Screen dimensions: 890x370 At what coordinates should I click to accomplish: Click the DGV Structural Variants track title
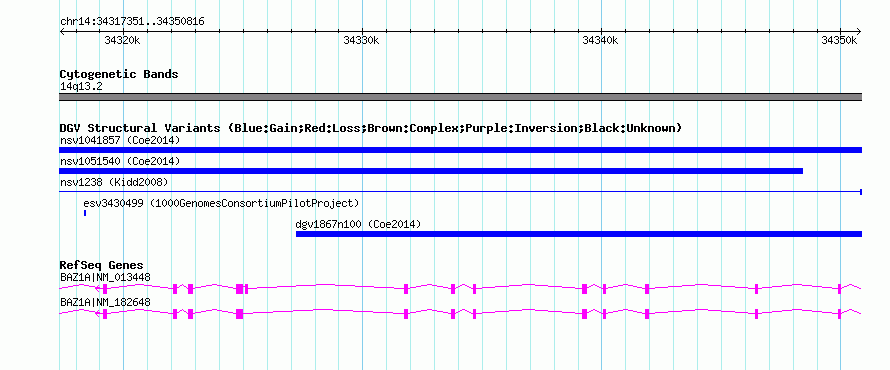[371, 128]
